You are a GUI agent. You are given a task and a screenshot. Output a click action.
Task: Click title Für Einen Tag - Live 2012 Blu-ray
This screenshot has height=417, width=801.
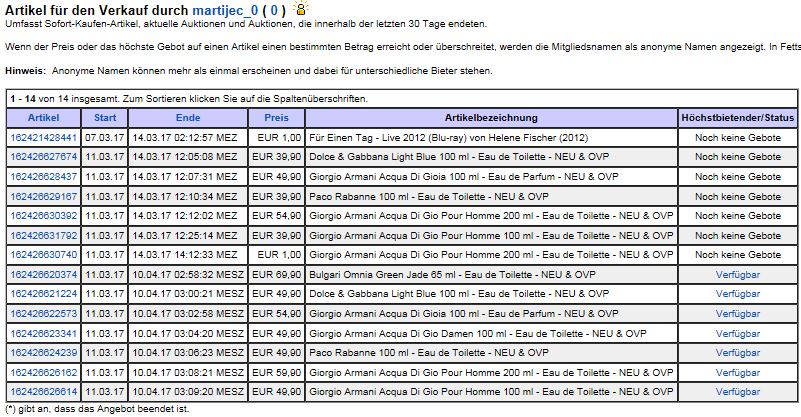(x=449, y=137)
